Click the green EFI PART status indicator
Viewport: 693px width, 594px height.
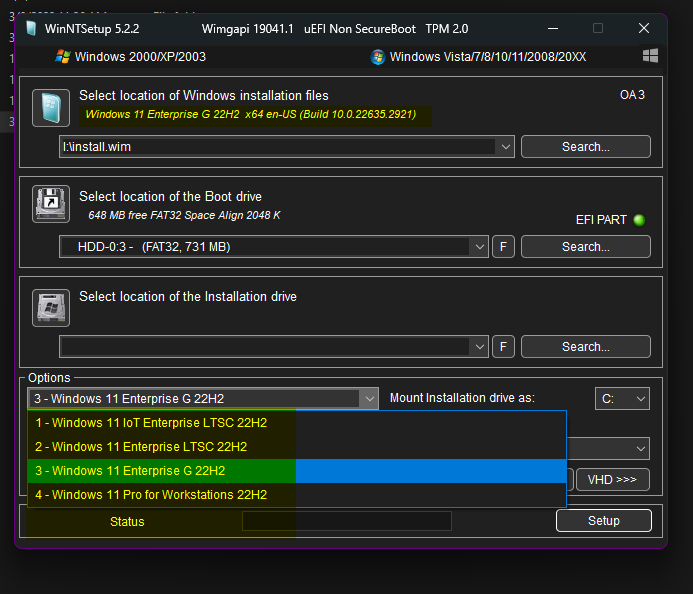(x=639, y=220)
